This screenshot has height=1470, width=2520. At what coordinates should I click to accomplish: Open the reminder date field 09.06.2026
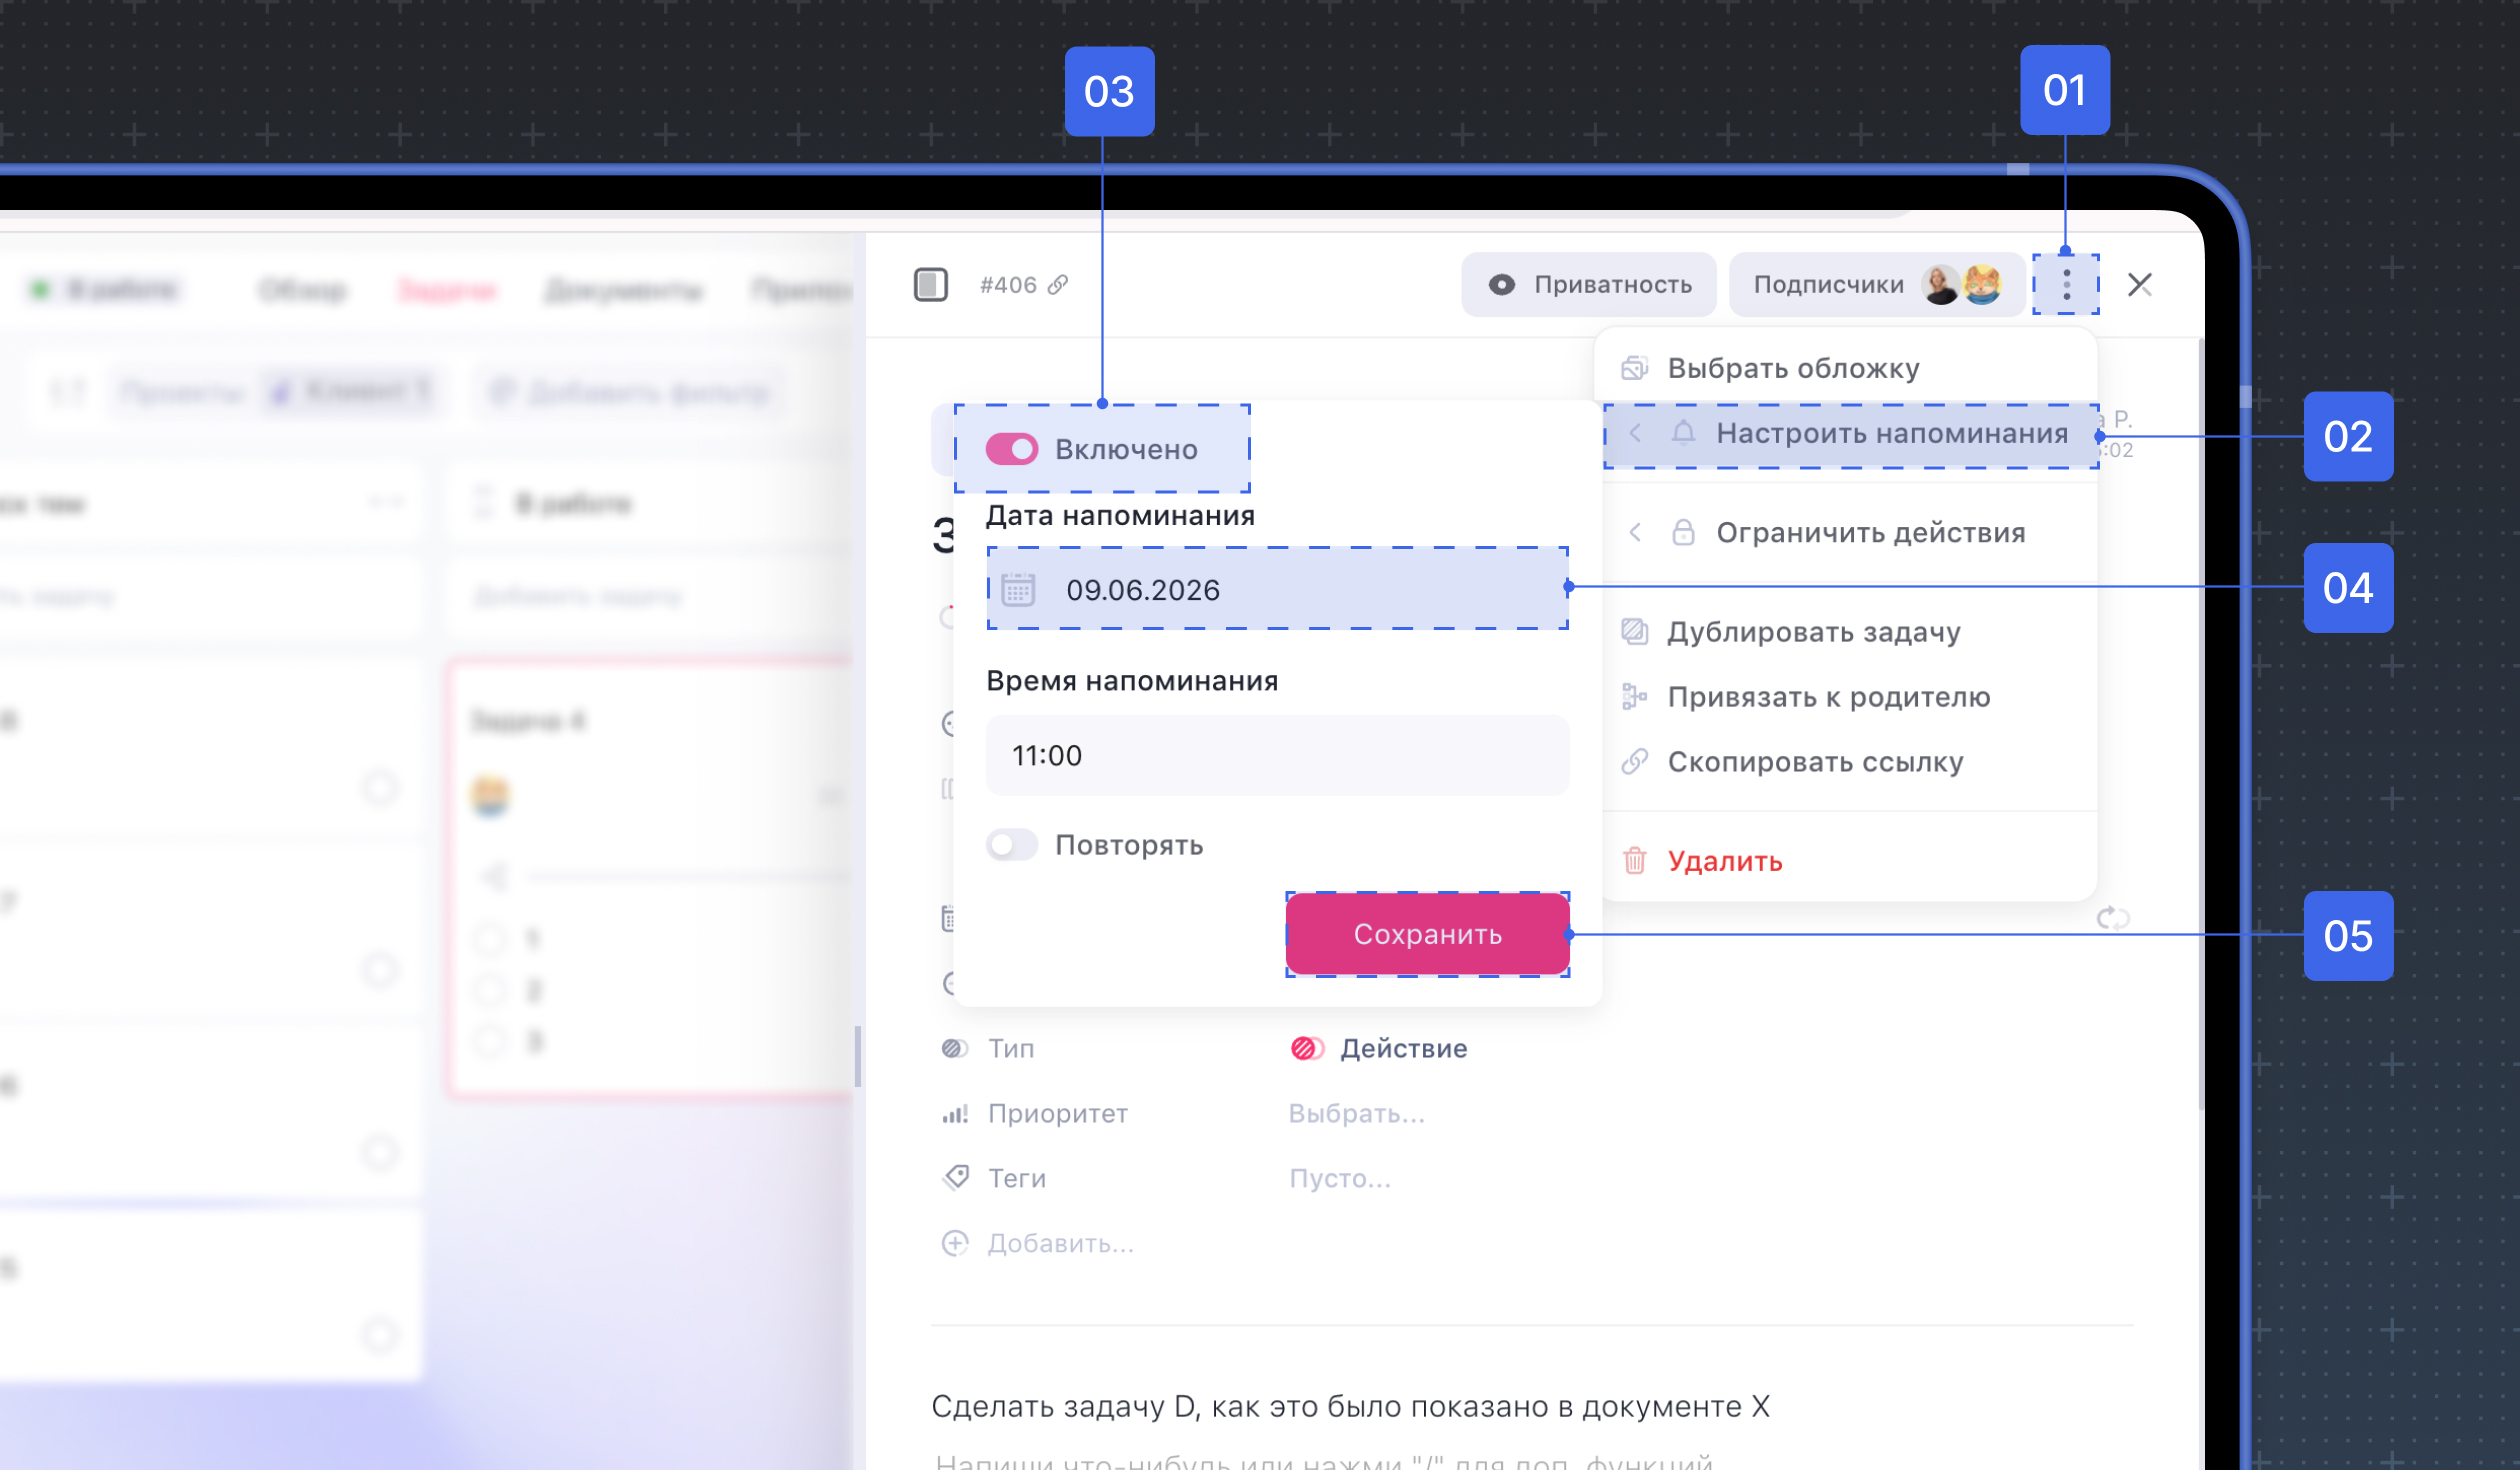click(x=1277, y=590)
